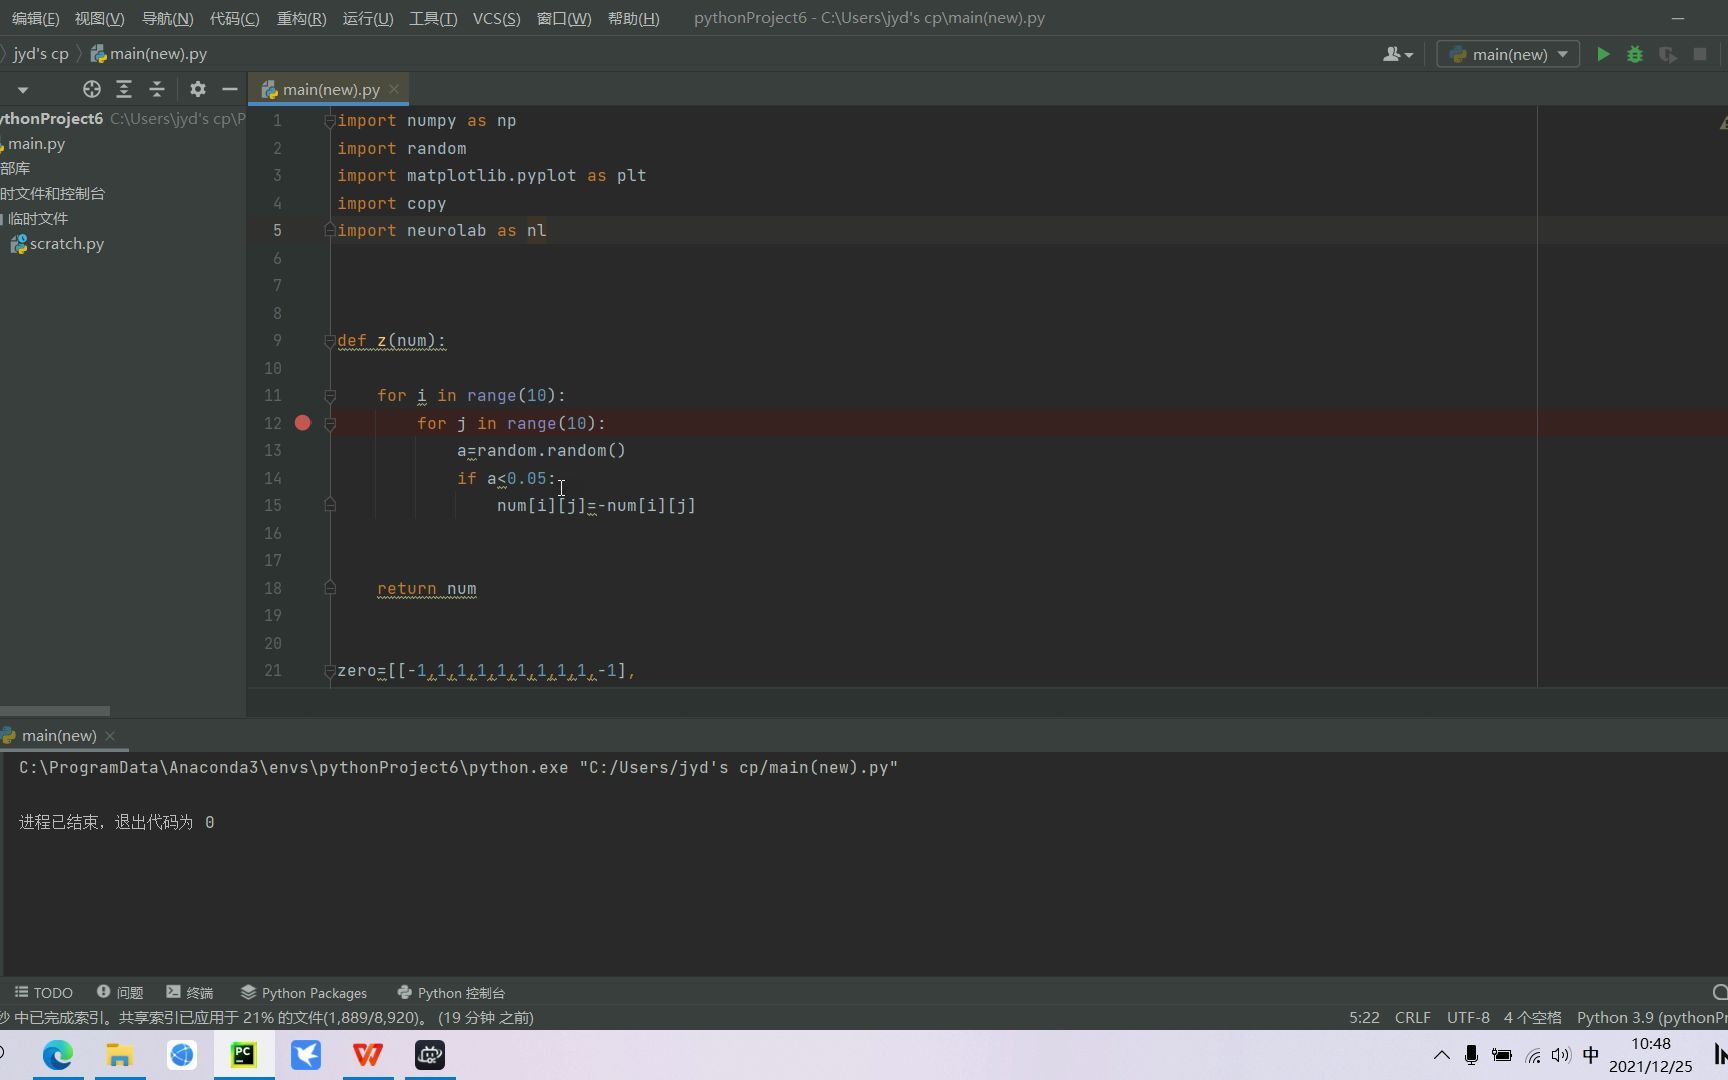The height and width of the screenshot is (1080, 1728).
Task: Open the main(new) run configuration dropdown
Action: 1508,55
